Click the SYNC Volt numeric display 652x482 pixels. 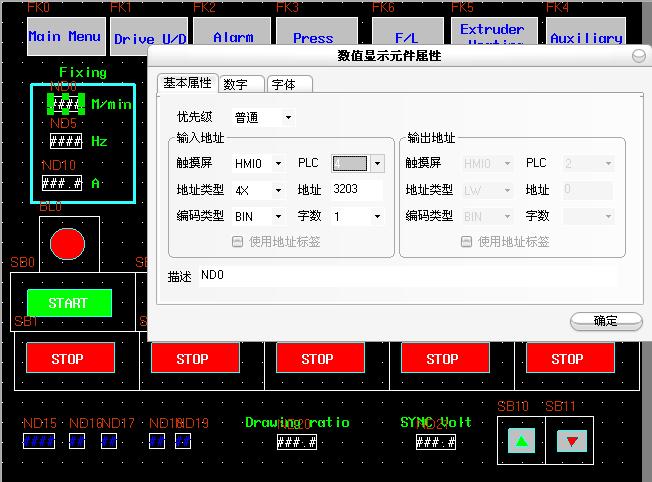point(436,442)
